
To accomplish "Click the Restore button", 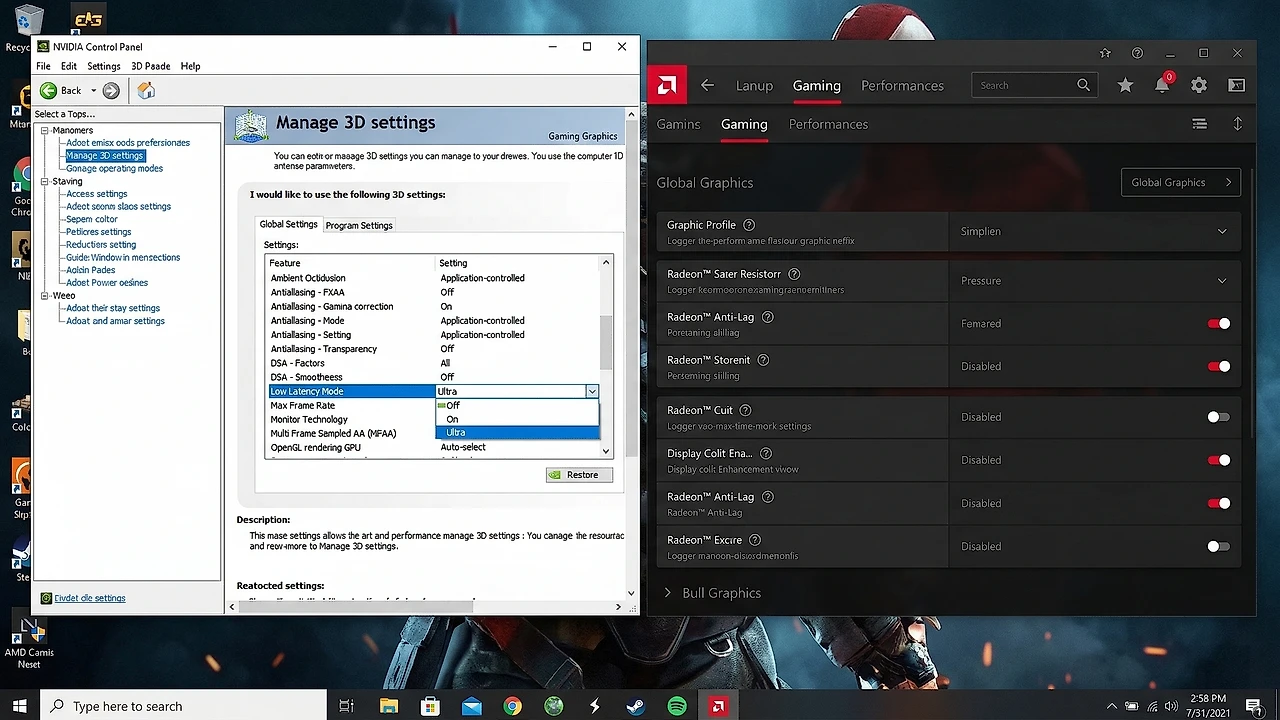I will click(x=579, y=475).
